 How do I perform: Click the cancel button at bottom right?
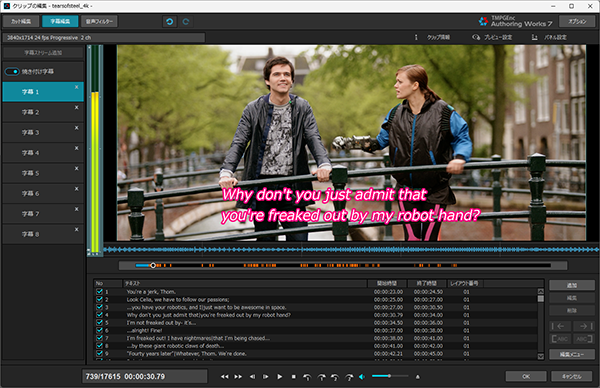(x=572, y=377)
